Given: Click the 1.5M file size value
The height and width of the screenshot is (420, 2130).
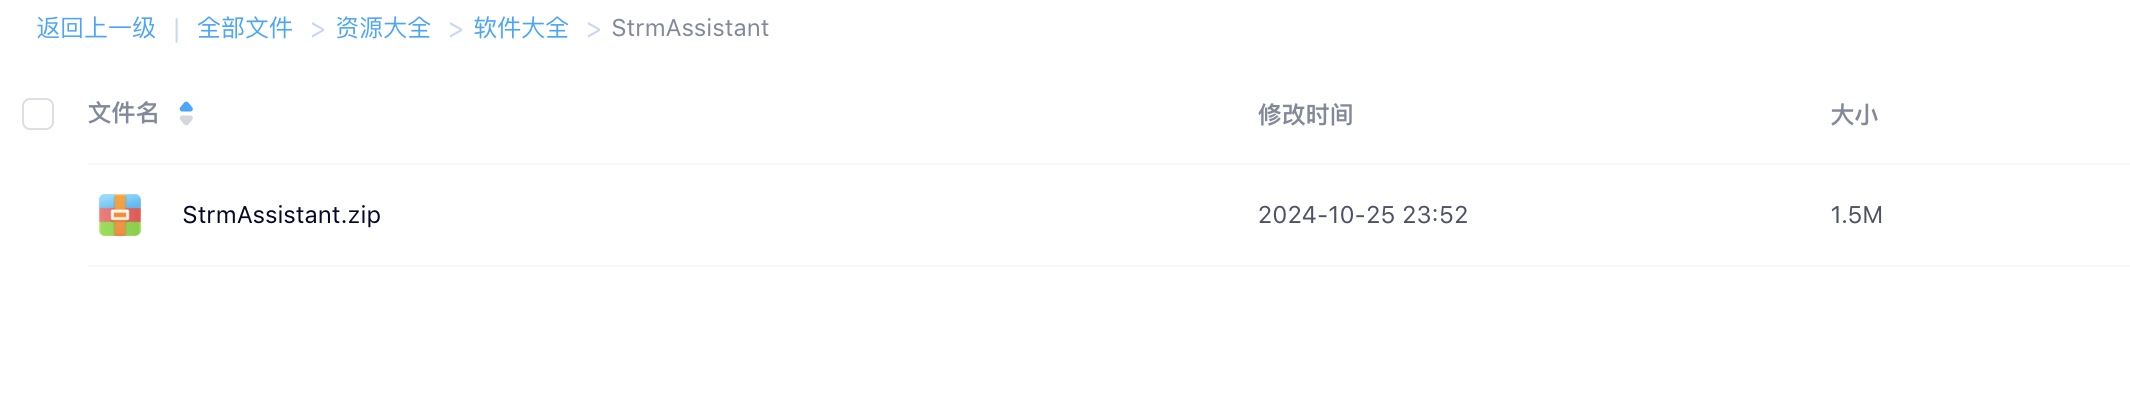Looking at the screenshot, I should [x=1856, y=215].
